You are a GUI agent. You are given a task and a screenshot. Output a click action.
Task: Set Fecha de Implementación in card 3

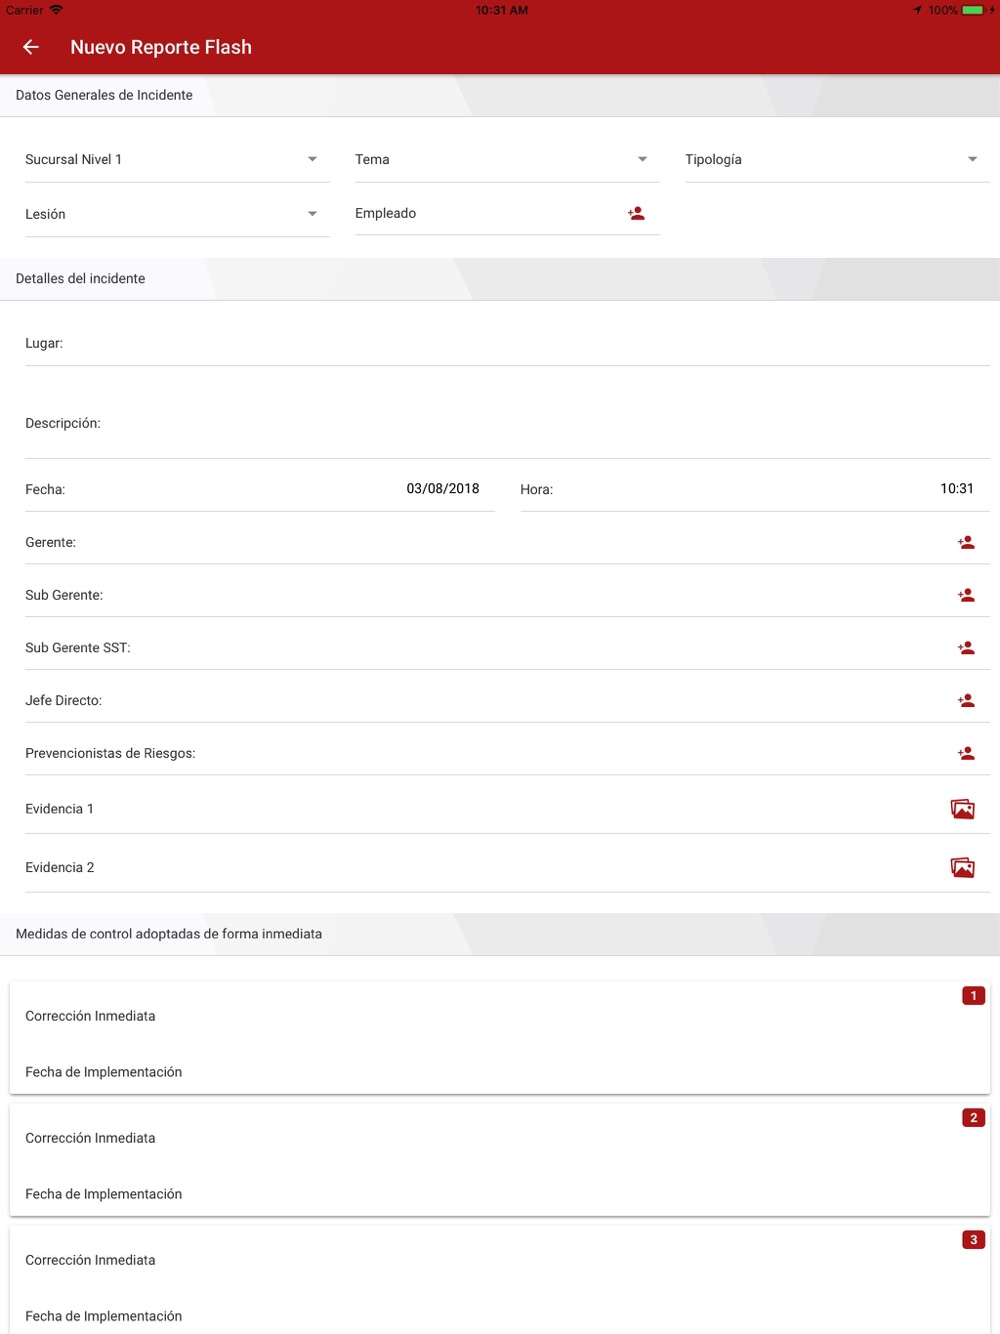500,1316
